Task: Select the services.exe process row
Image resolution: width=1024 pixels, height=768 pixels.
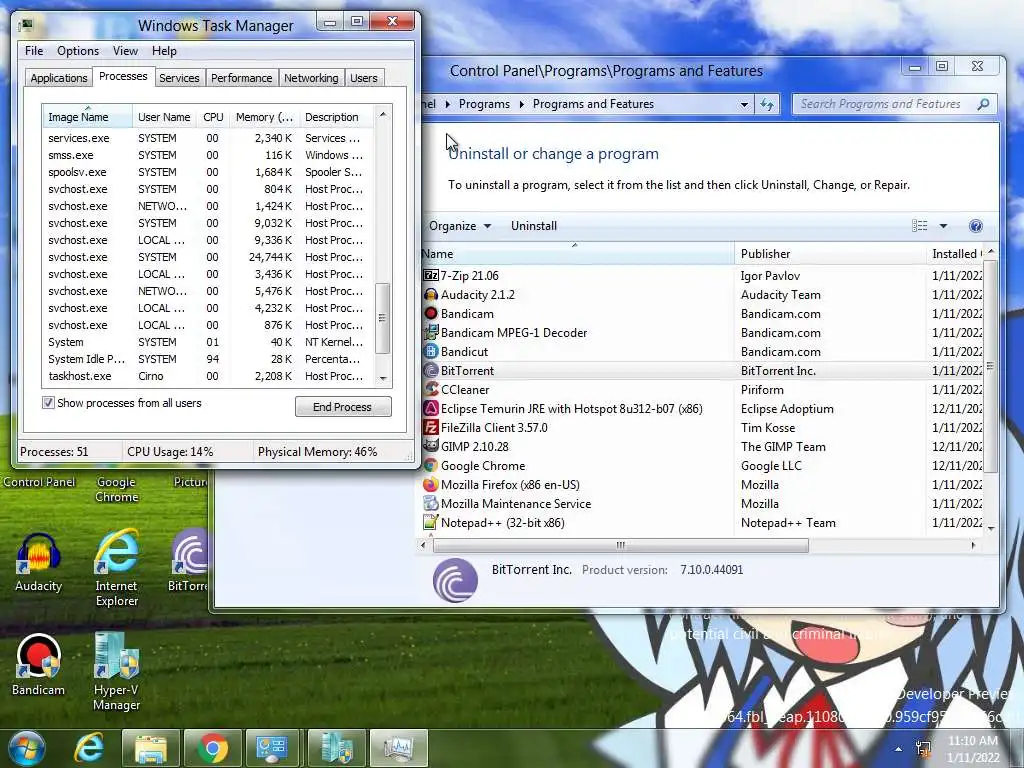Action: pyautogui.click(x=208, y=138)
